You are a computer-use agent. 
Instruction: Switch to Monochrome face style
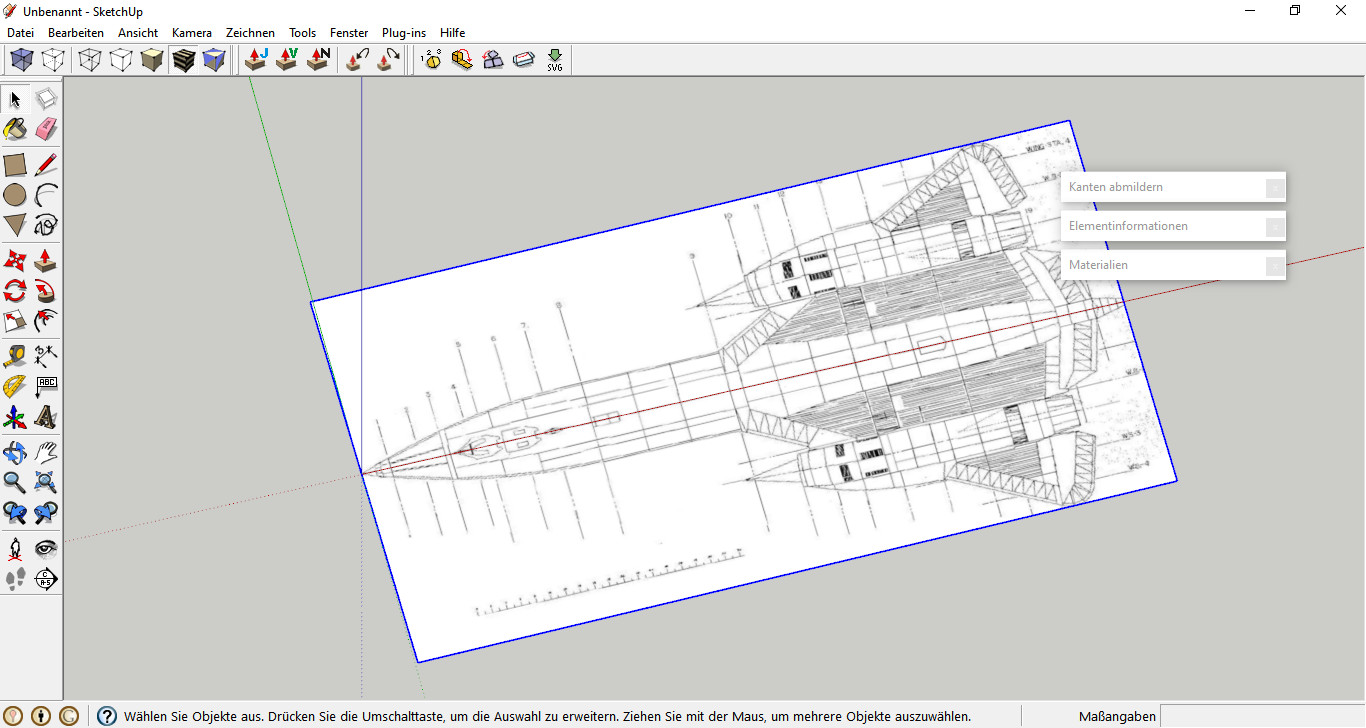click(214, 60)
